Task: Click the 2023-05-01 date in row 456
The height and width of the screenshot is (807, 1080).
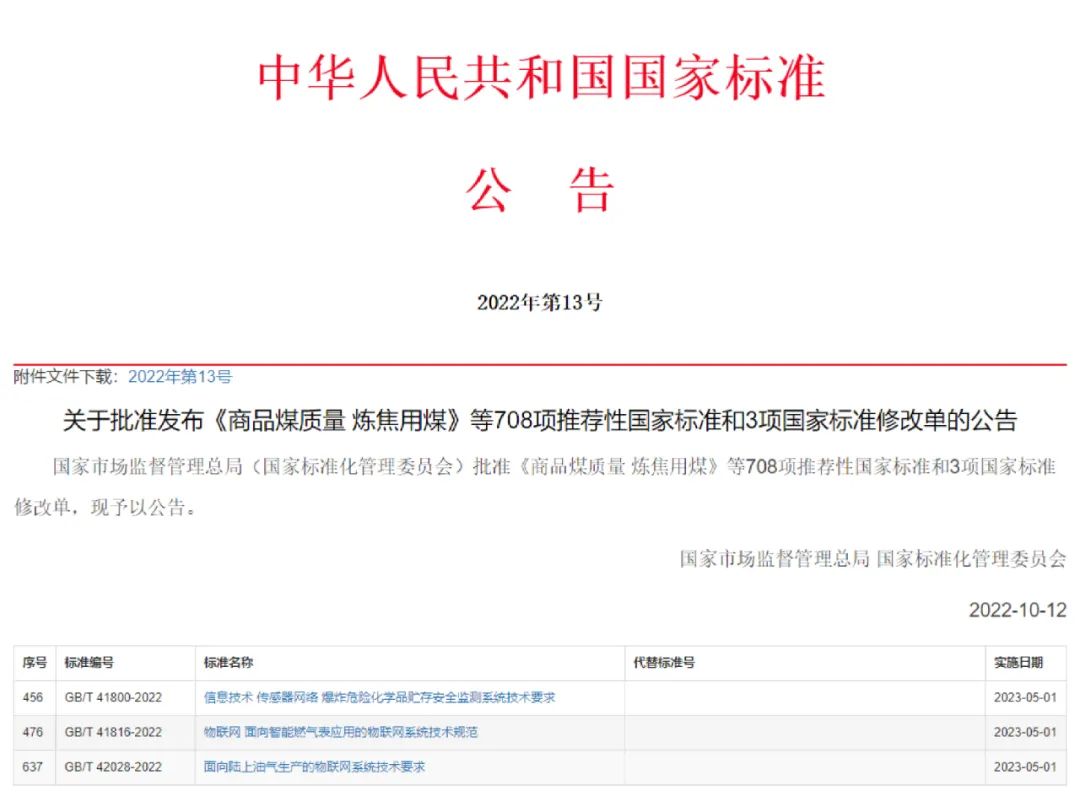Action: click(x=1025, y=698)
